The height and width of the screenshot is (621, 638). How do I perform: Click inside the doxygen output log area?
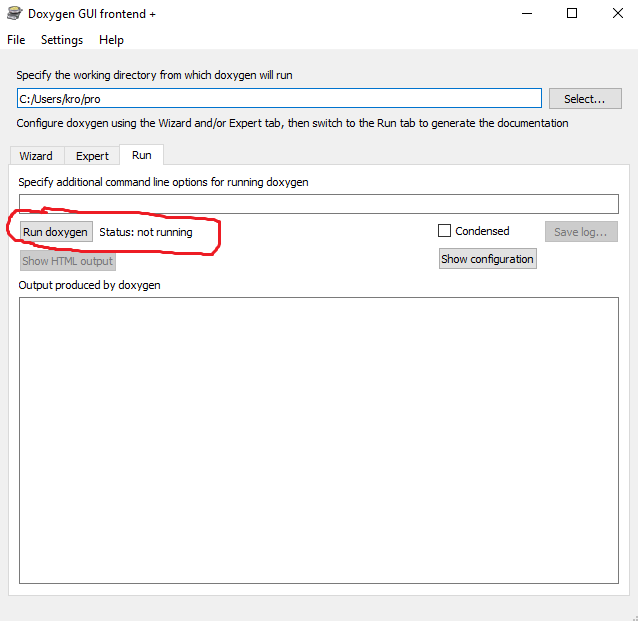(319, 440)
